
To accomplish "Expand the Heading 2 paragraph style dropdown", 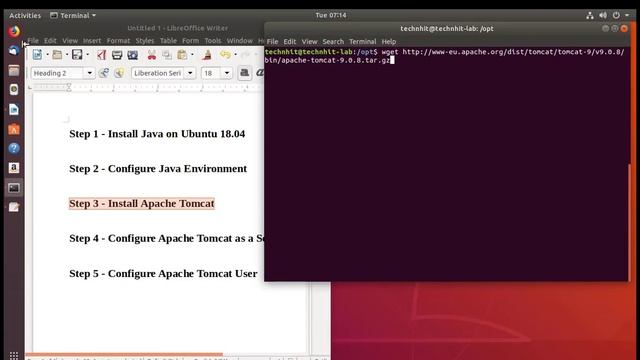I will tap(89, 73).
